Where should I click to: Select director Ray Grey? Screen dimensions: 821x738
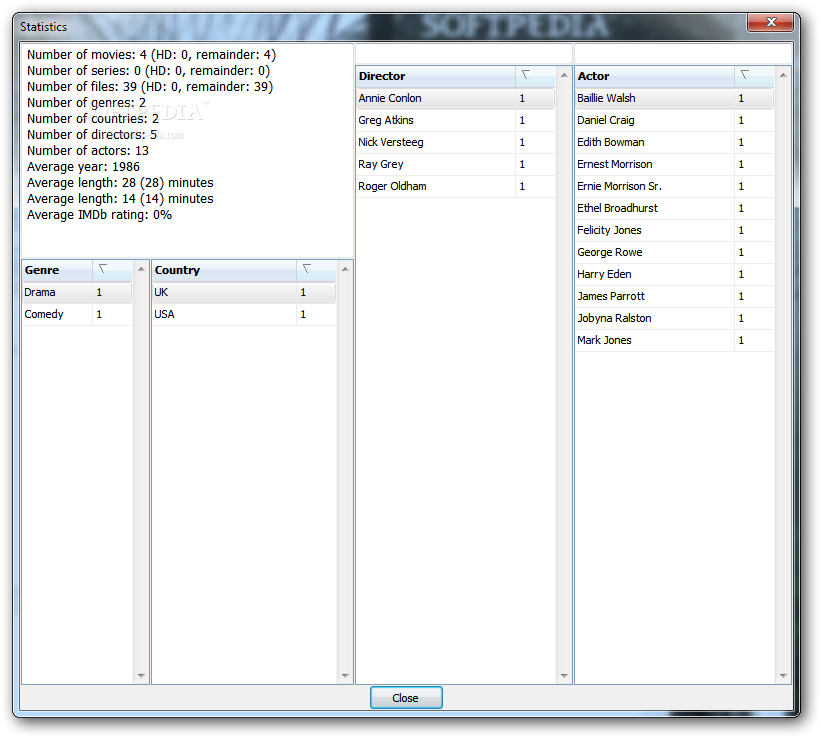point(456,164)
